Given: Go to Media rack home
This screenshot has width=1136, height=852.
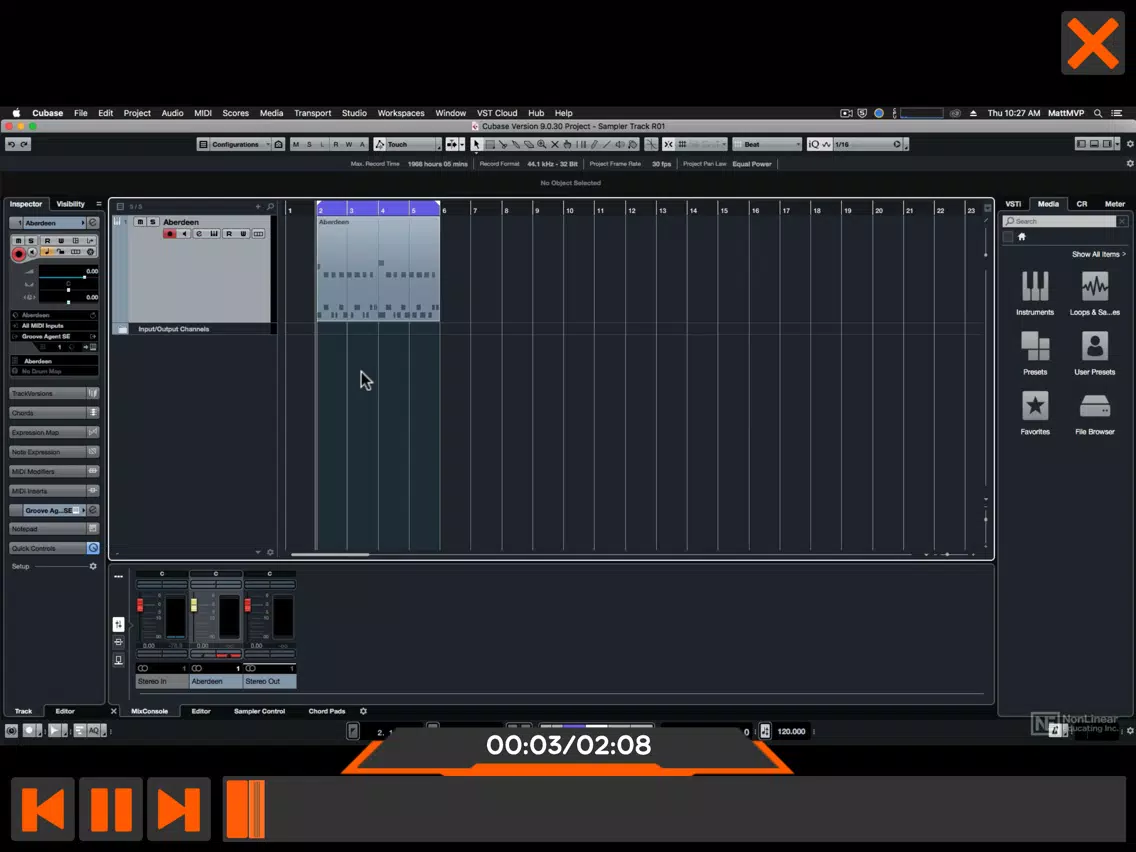Looking at the screenshot, I should tap(1022, 237).
